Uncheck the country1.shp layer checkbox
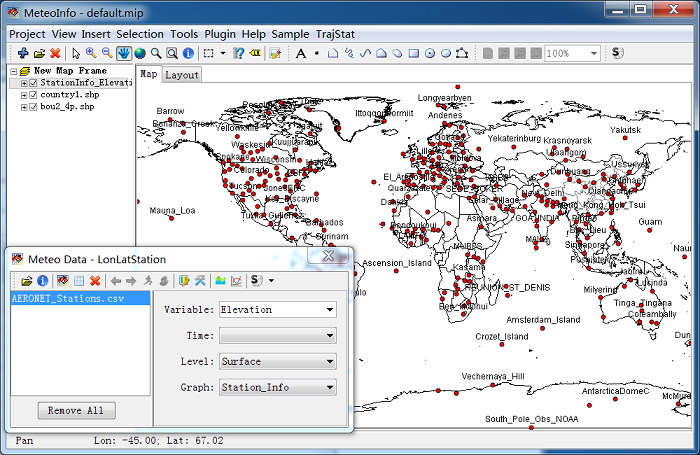Screen dimensions: 700x455 tap(34, 95)
